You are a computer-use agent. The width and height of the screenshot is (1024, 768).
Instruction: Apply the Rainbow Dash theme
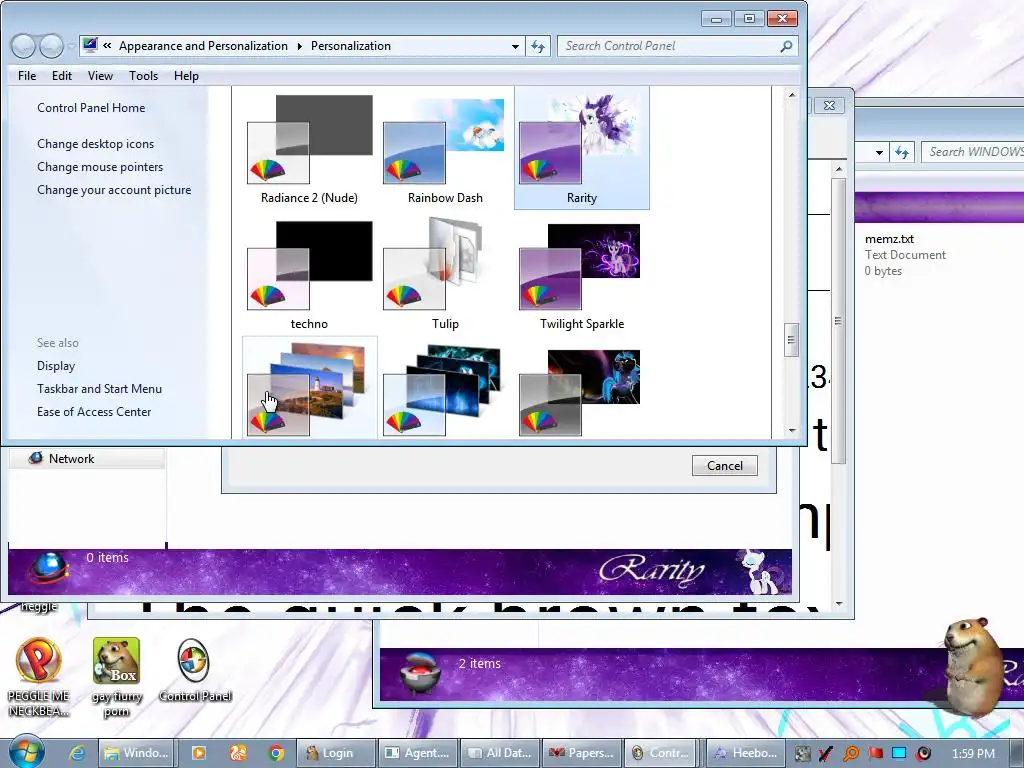pos(445,148)
